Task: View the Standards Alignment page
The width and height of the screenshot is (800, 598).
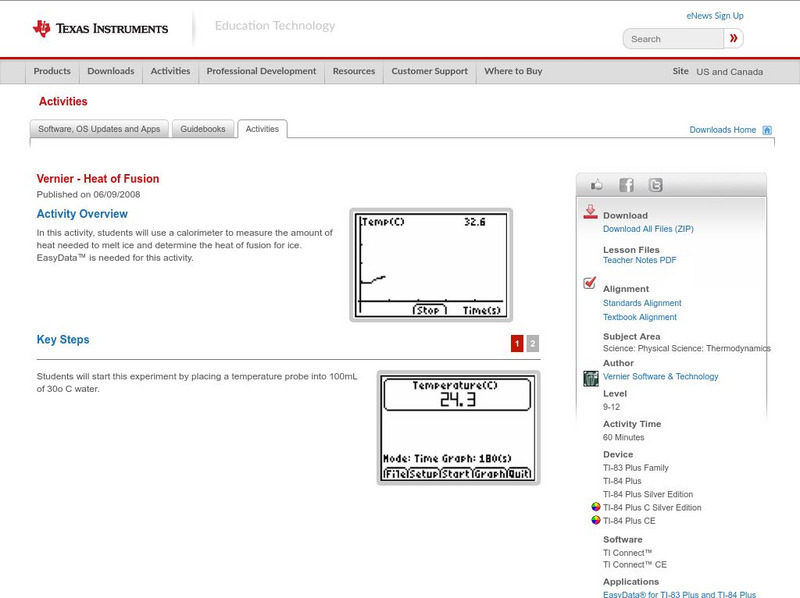Action: pos(641,302)
